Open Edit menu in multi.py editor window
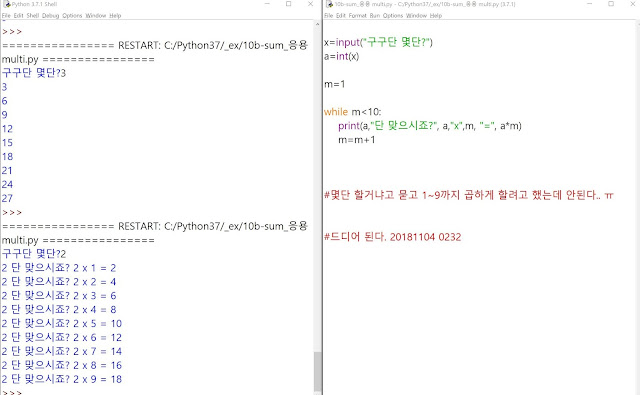Viewport: 640px width, 395px height. (341, 16)
